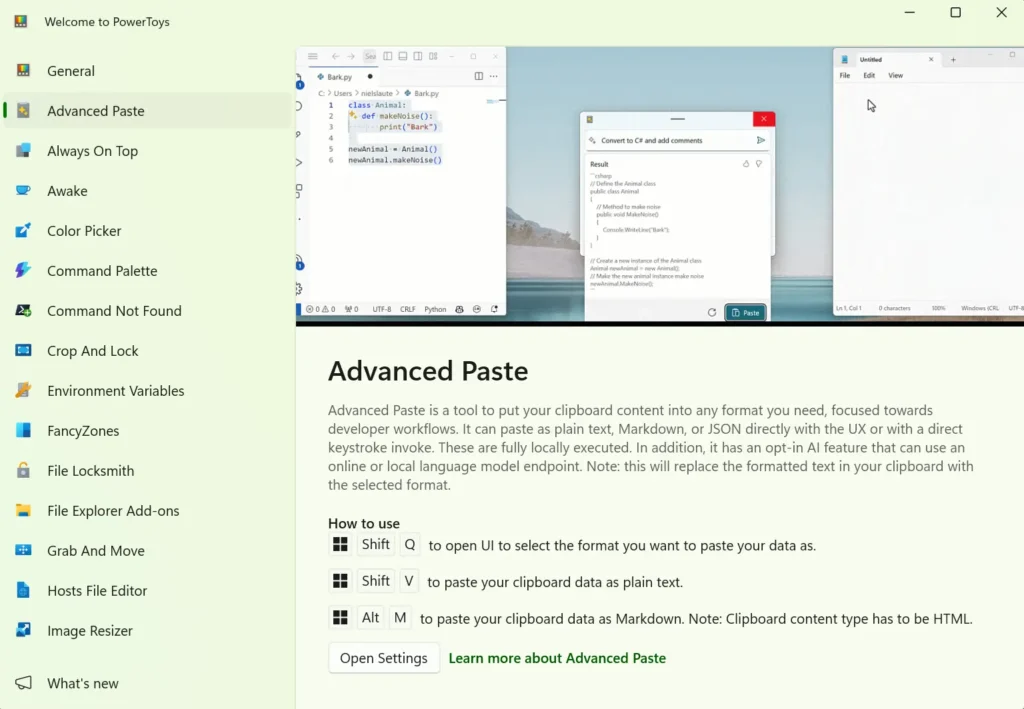Follow Learn more about Advanced Paste link
The height and width of the screenshot is (709, 1024).
tap(557, 658)
